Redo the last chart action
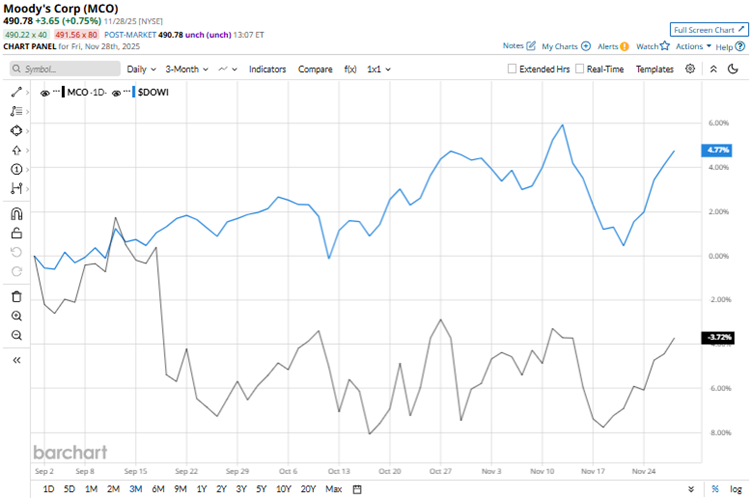 click(x=16, y=272)
